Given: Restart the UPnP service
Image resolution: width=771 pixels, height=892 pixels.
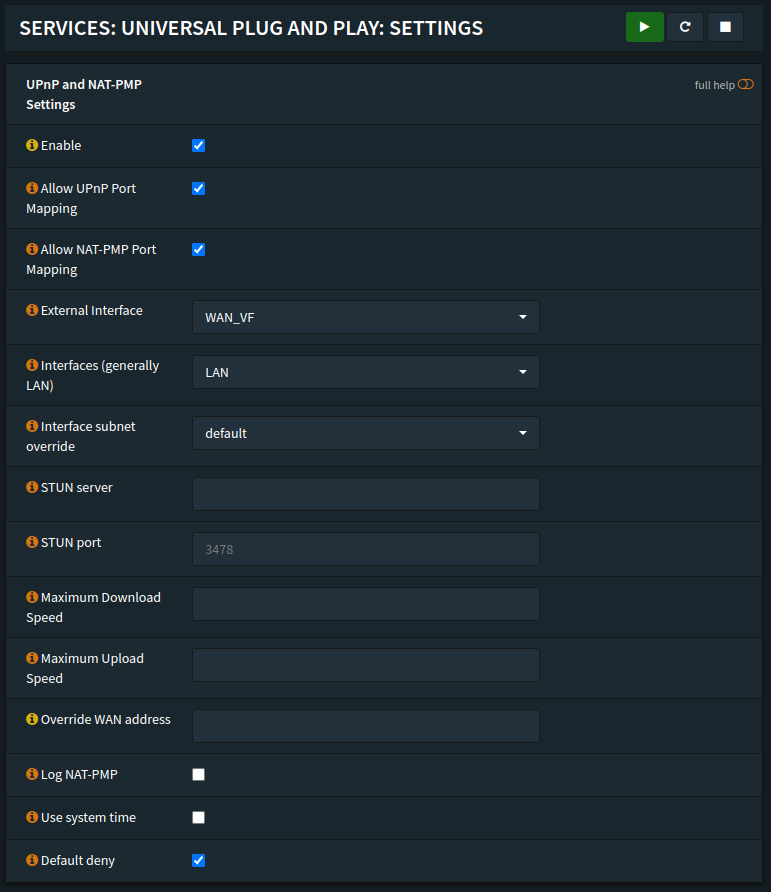Looking at the screenshot, I should pyautogui.click(x=685, y=27).
